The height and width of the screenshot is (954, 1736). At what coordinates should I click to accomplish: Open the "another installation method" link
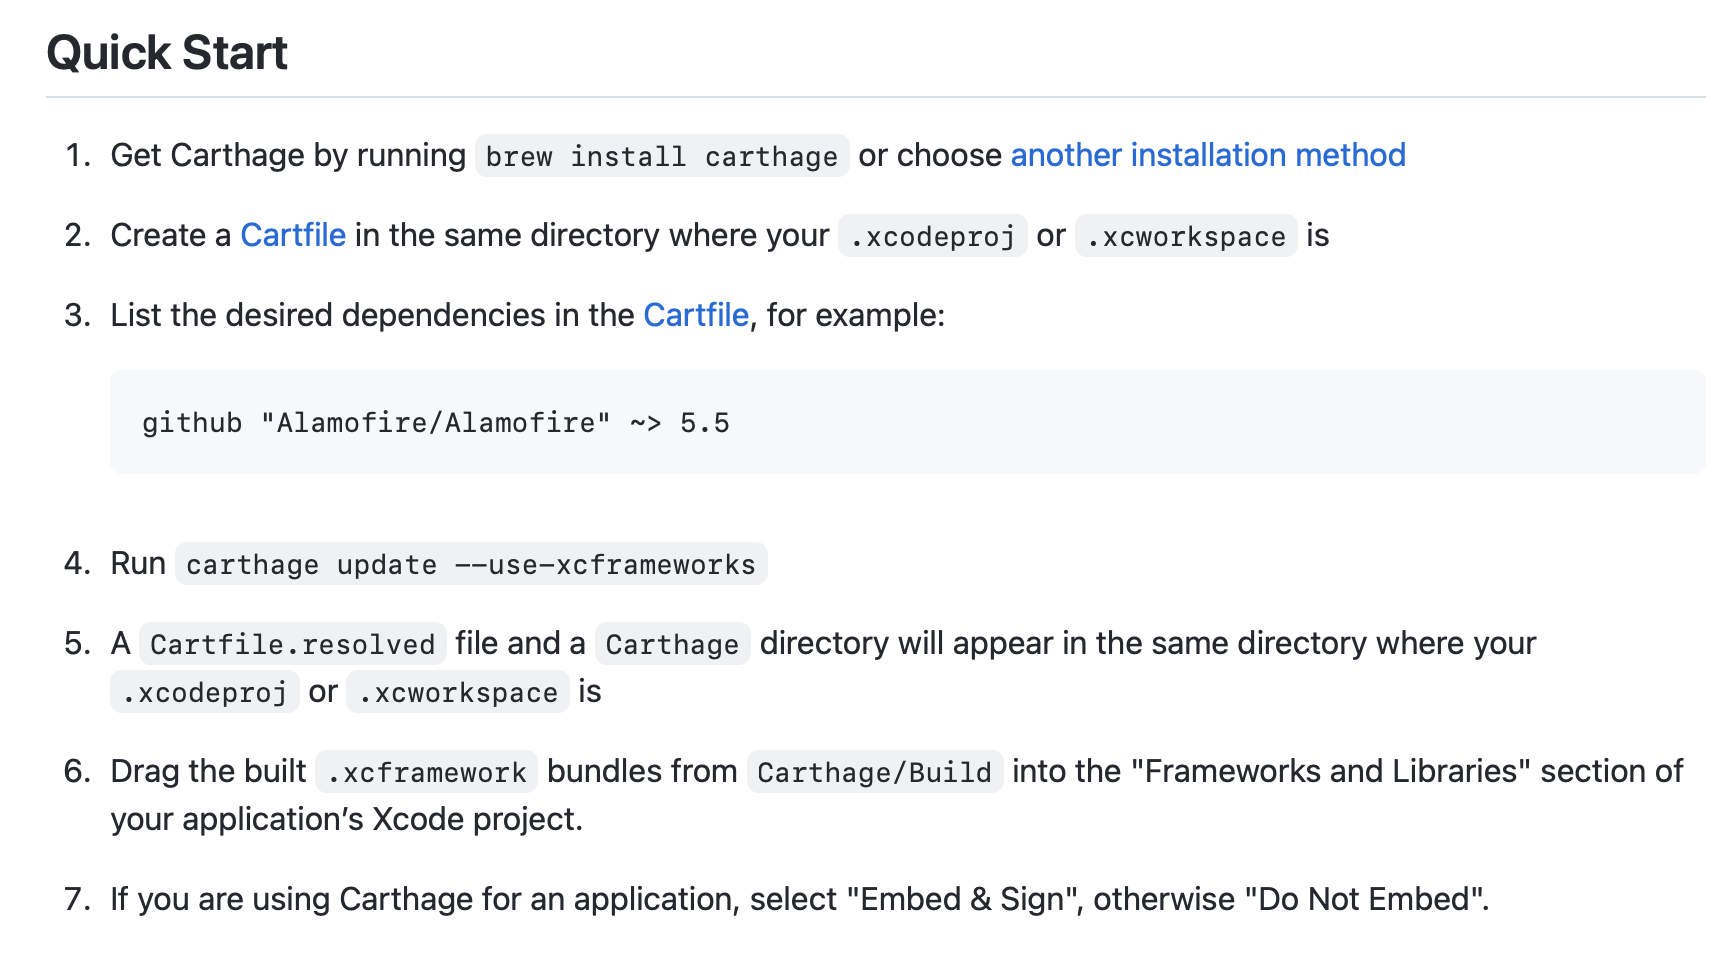1207,155
